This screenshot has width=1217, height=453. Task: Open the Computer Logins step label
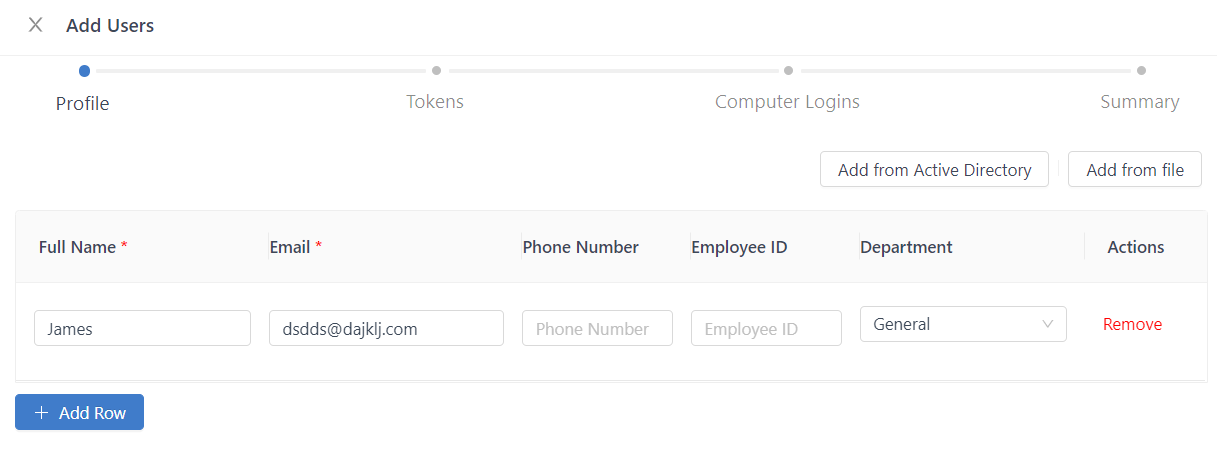787,102
